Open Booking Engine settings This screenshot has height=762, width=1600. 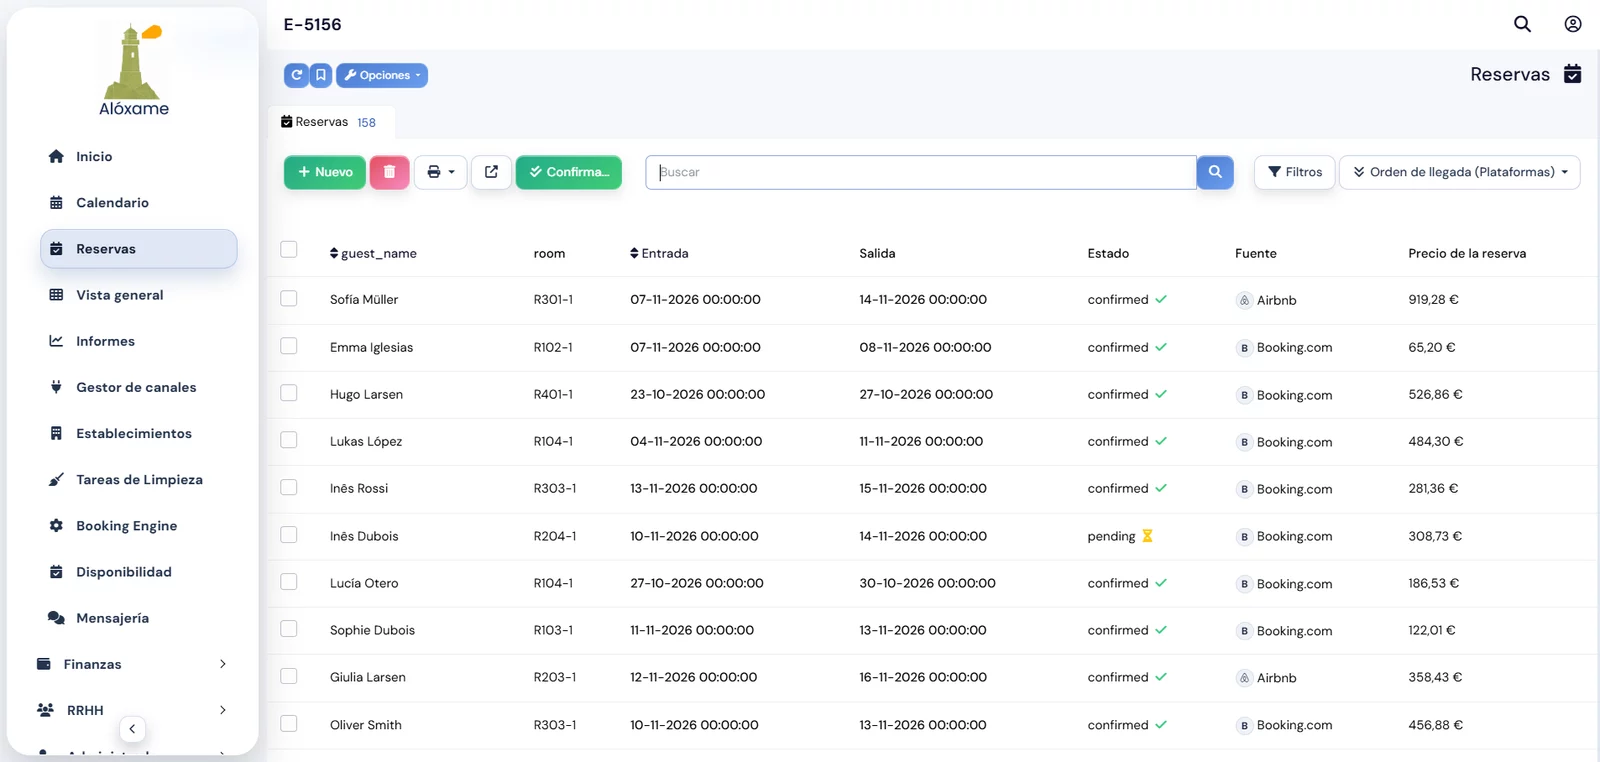(x=126, y=526)
